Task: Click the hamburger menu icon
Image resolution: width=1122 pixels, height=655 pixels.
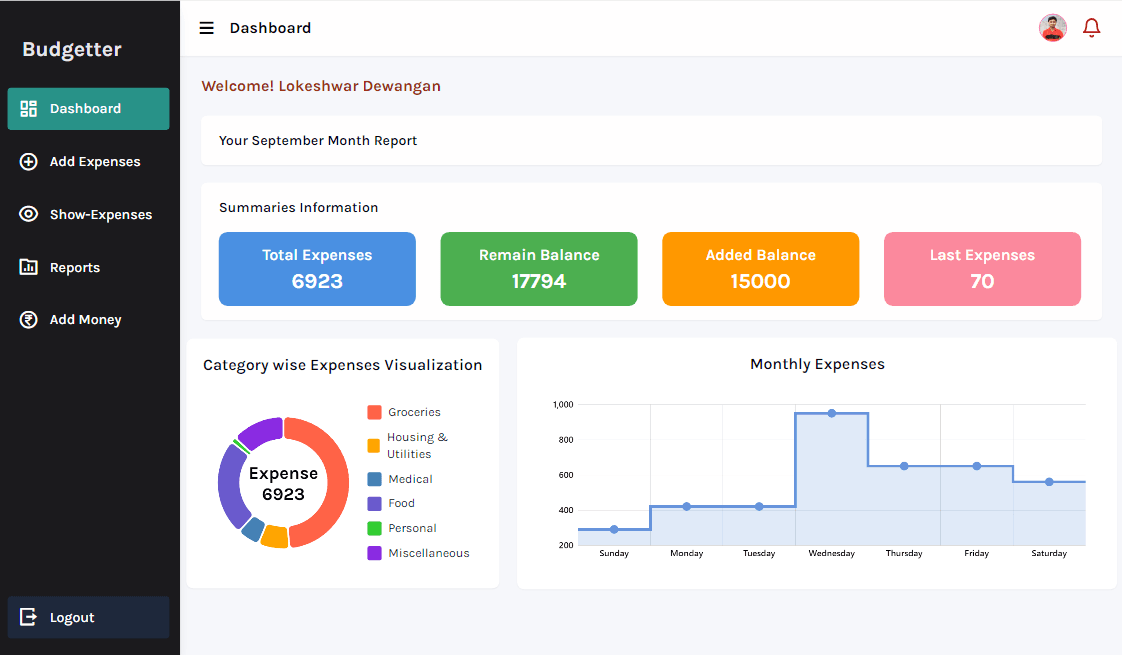Action: pos(206,28)
